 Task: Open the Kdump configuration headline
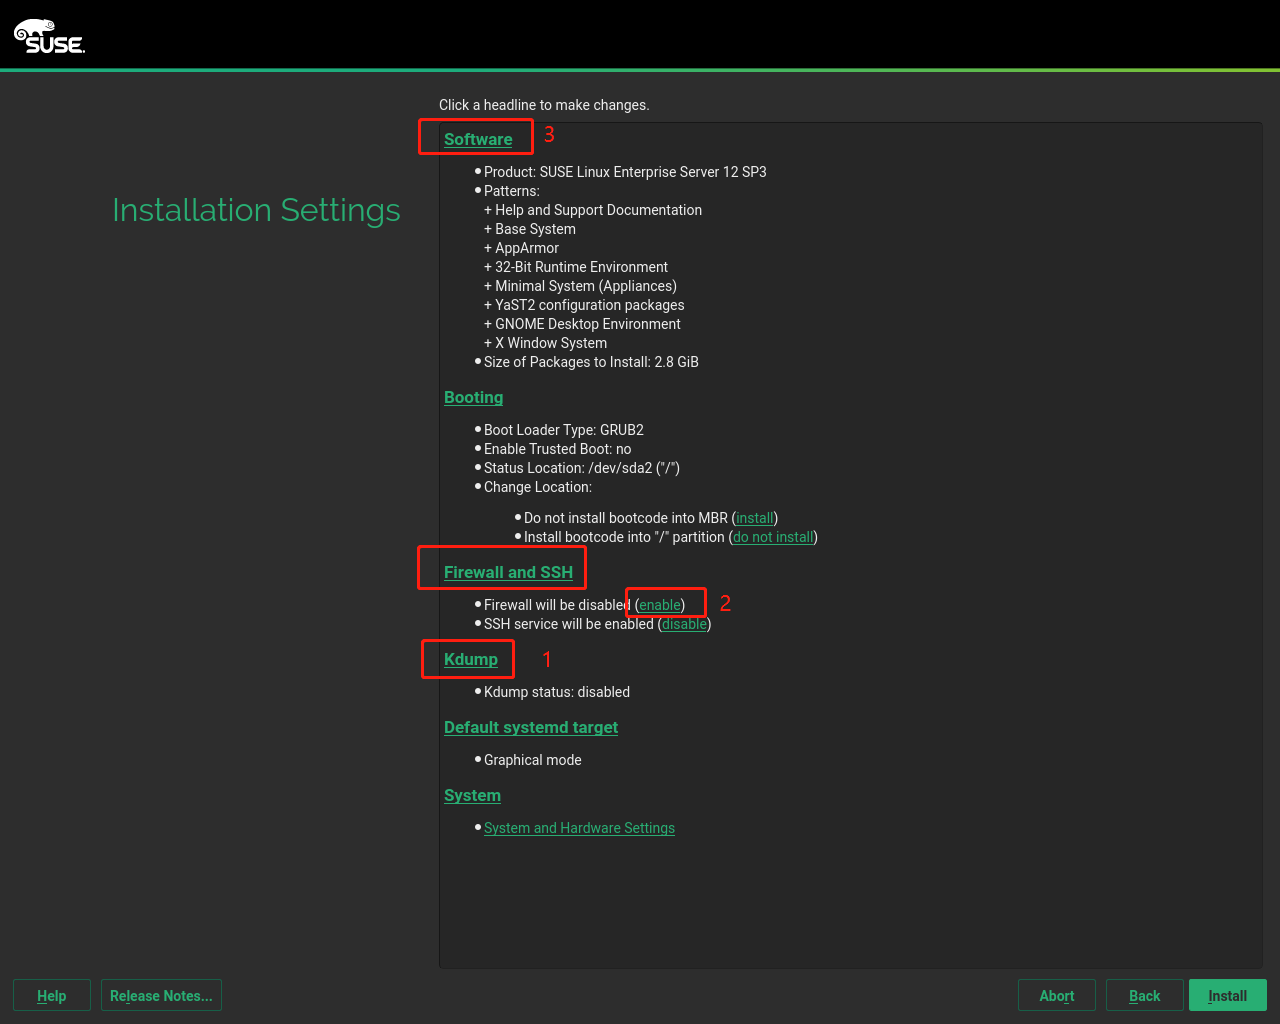coord(471,659)
